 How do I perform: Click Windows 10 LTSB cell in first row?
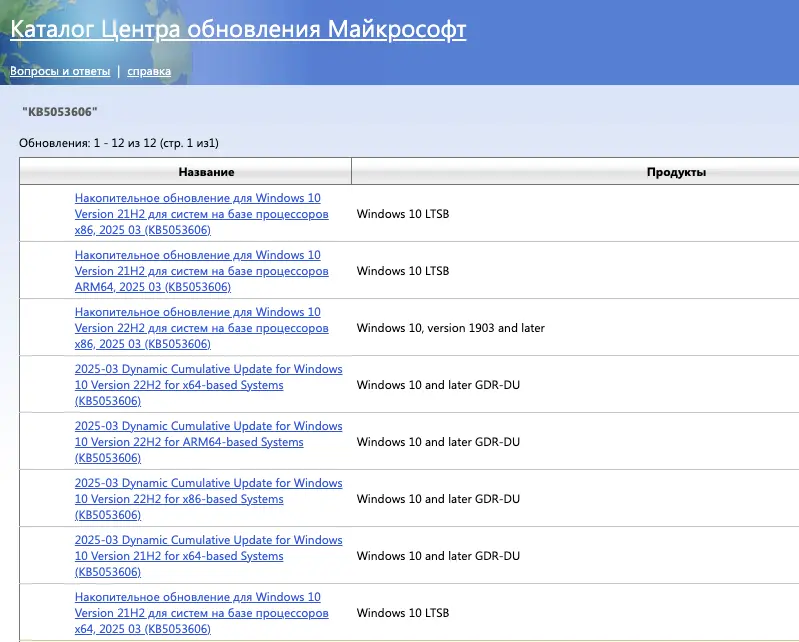pyautogui.click(x=403, y=214)
